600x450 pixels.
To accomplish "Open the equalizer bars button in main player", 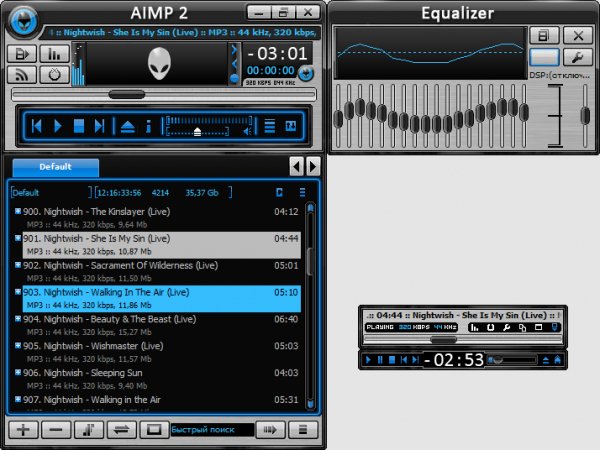I will point(55,54).
